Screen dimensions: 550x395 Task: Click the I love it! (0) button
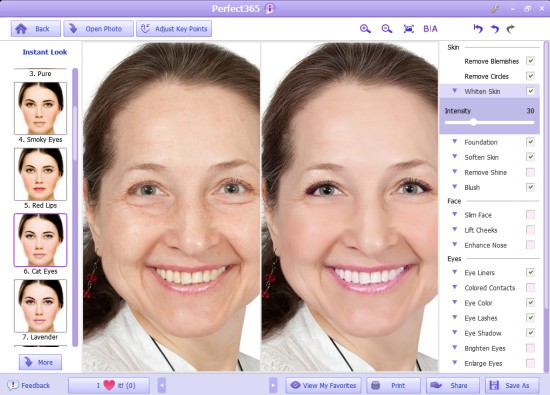109,385
